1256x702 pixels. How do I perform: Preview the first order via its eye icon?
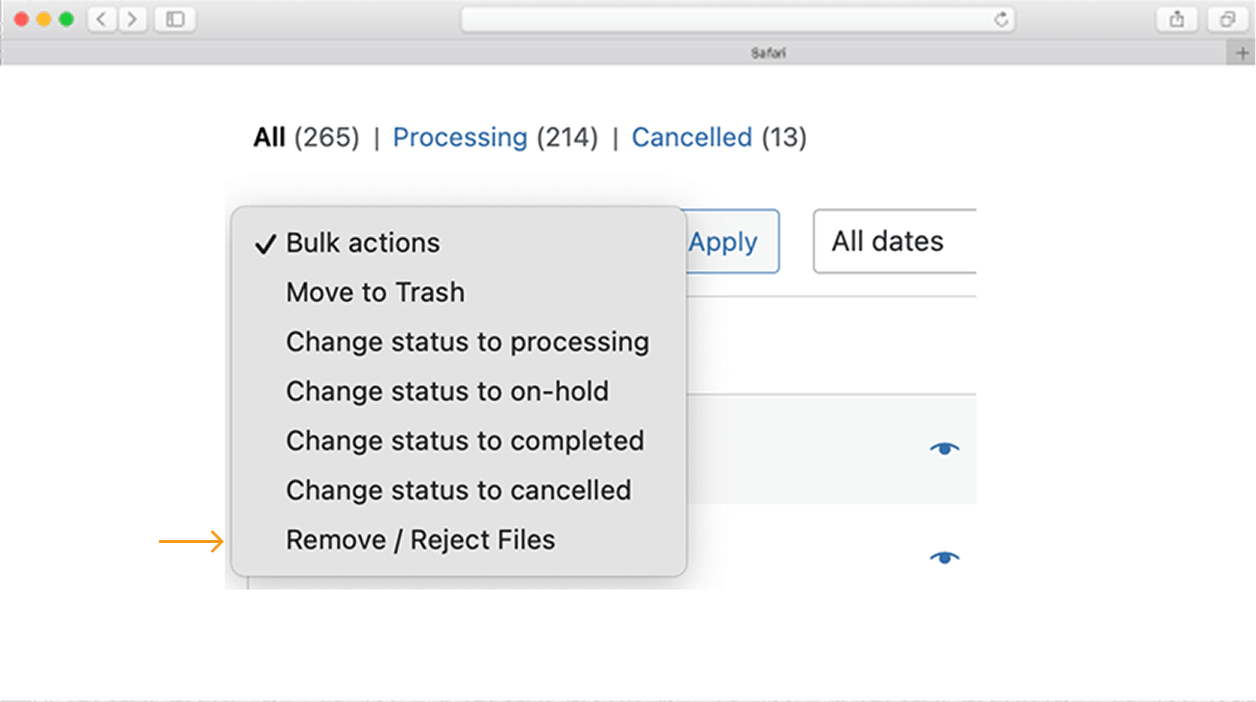944,449
